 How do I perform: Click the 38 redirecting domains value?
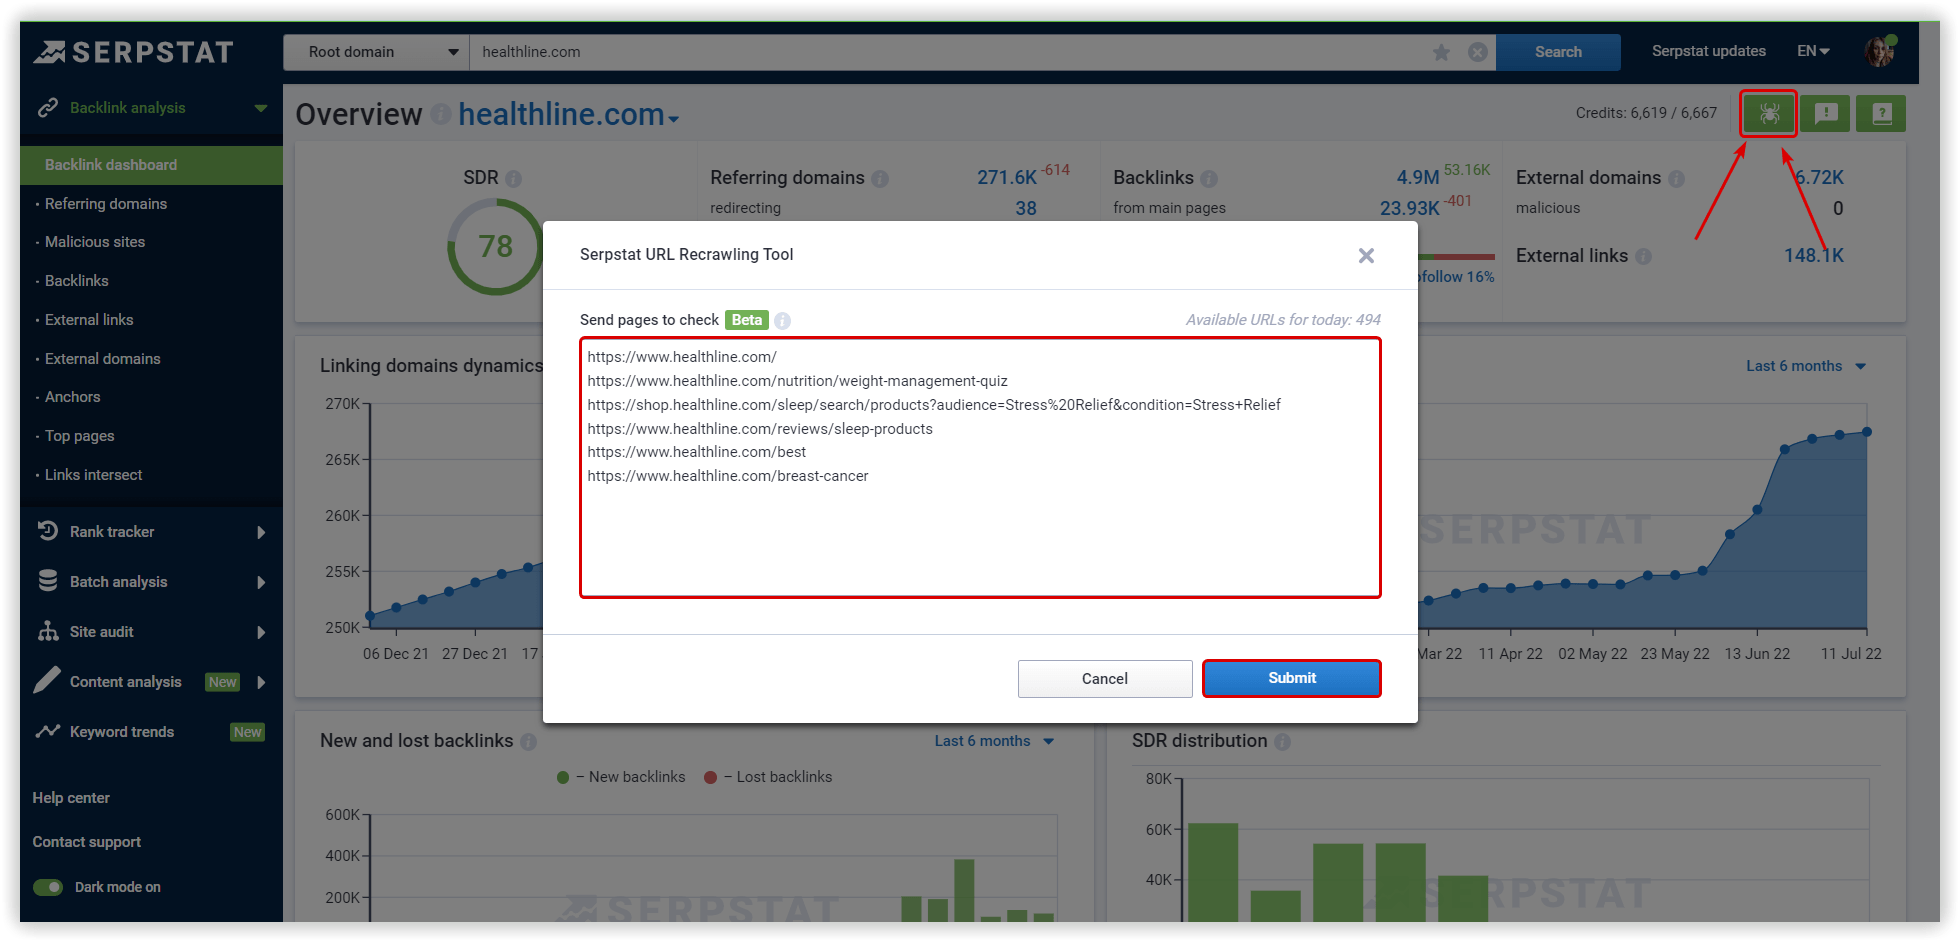[1026, 209]
